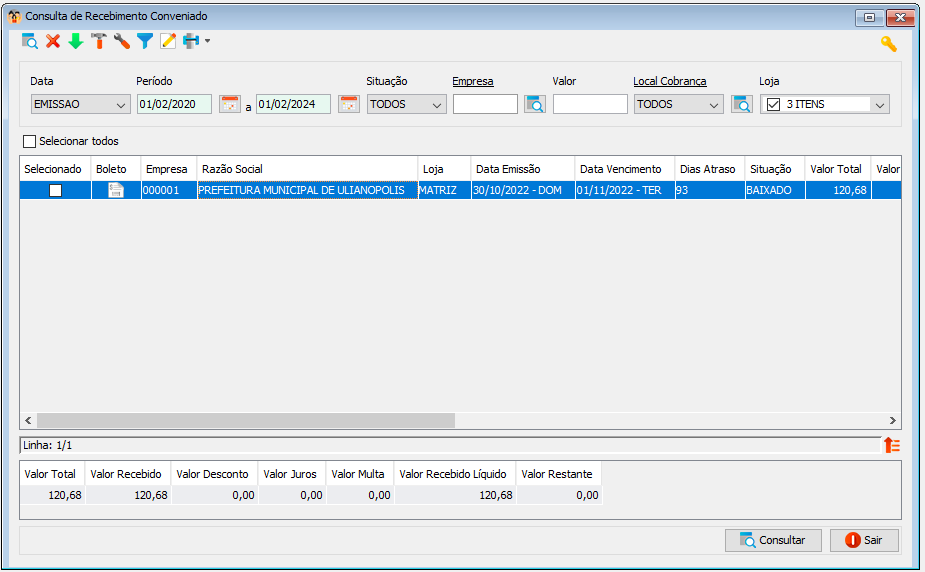Tick the Selecionado checkbox for row 000001

point(55,190)
